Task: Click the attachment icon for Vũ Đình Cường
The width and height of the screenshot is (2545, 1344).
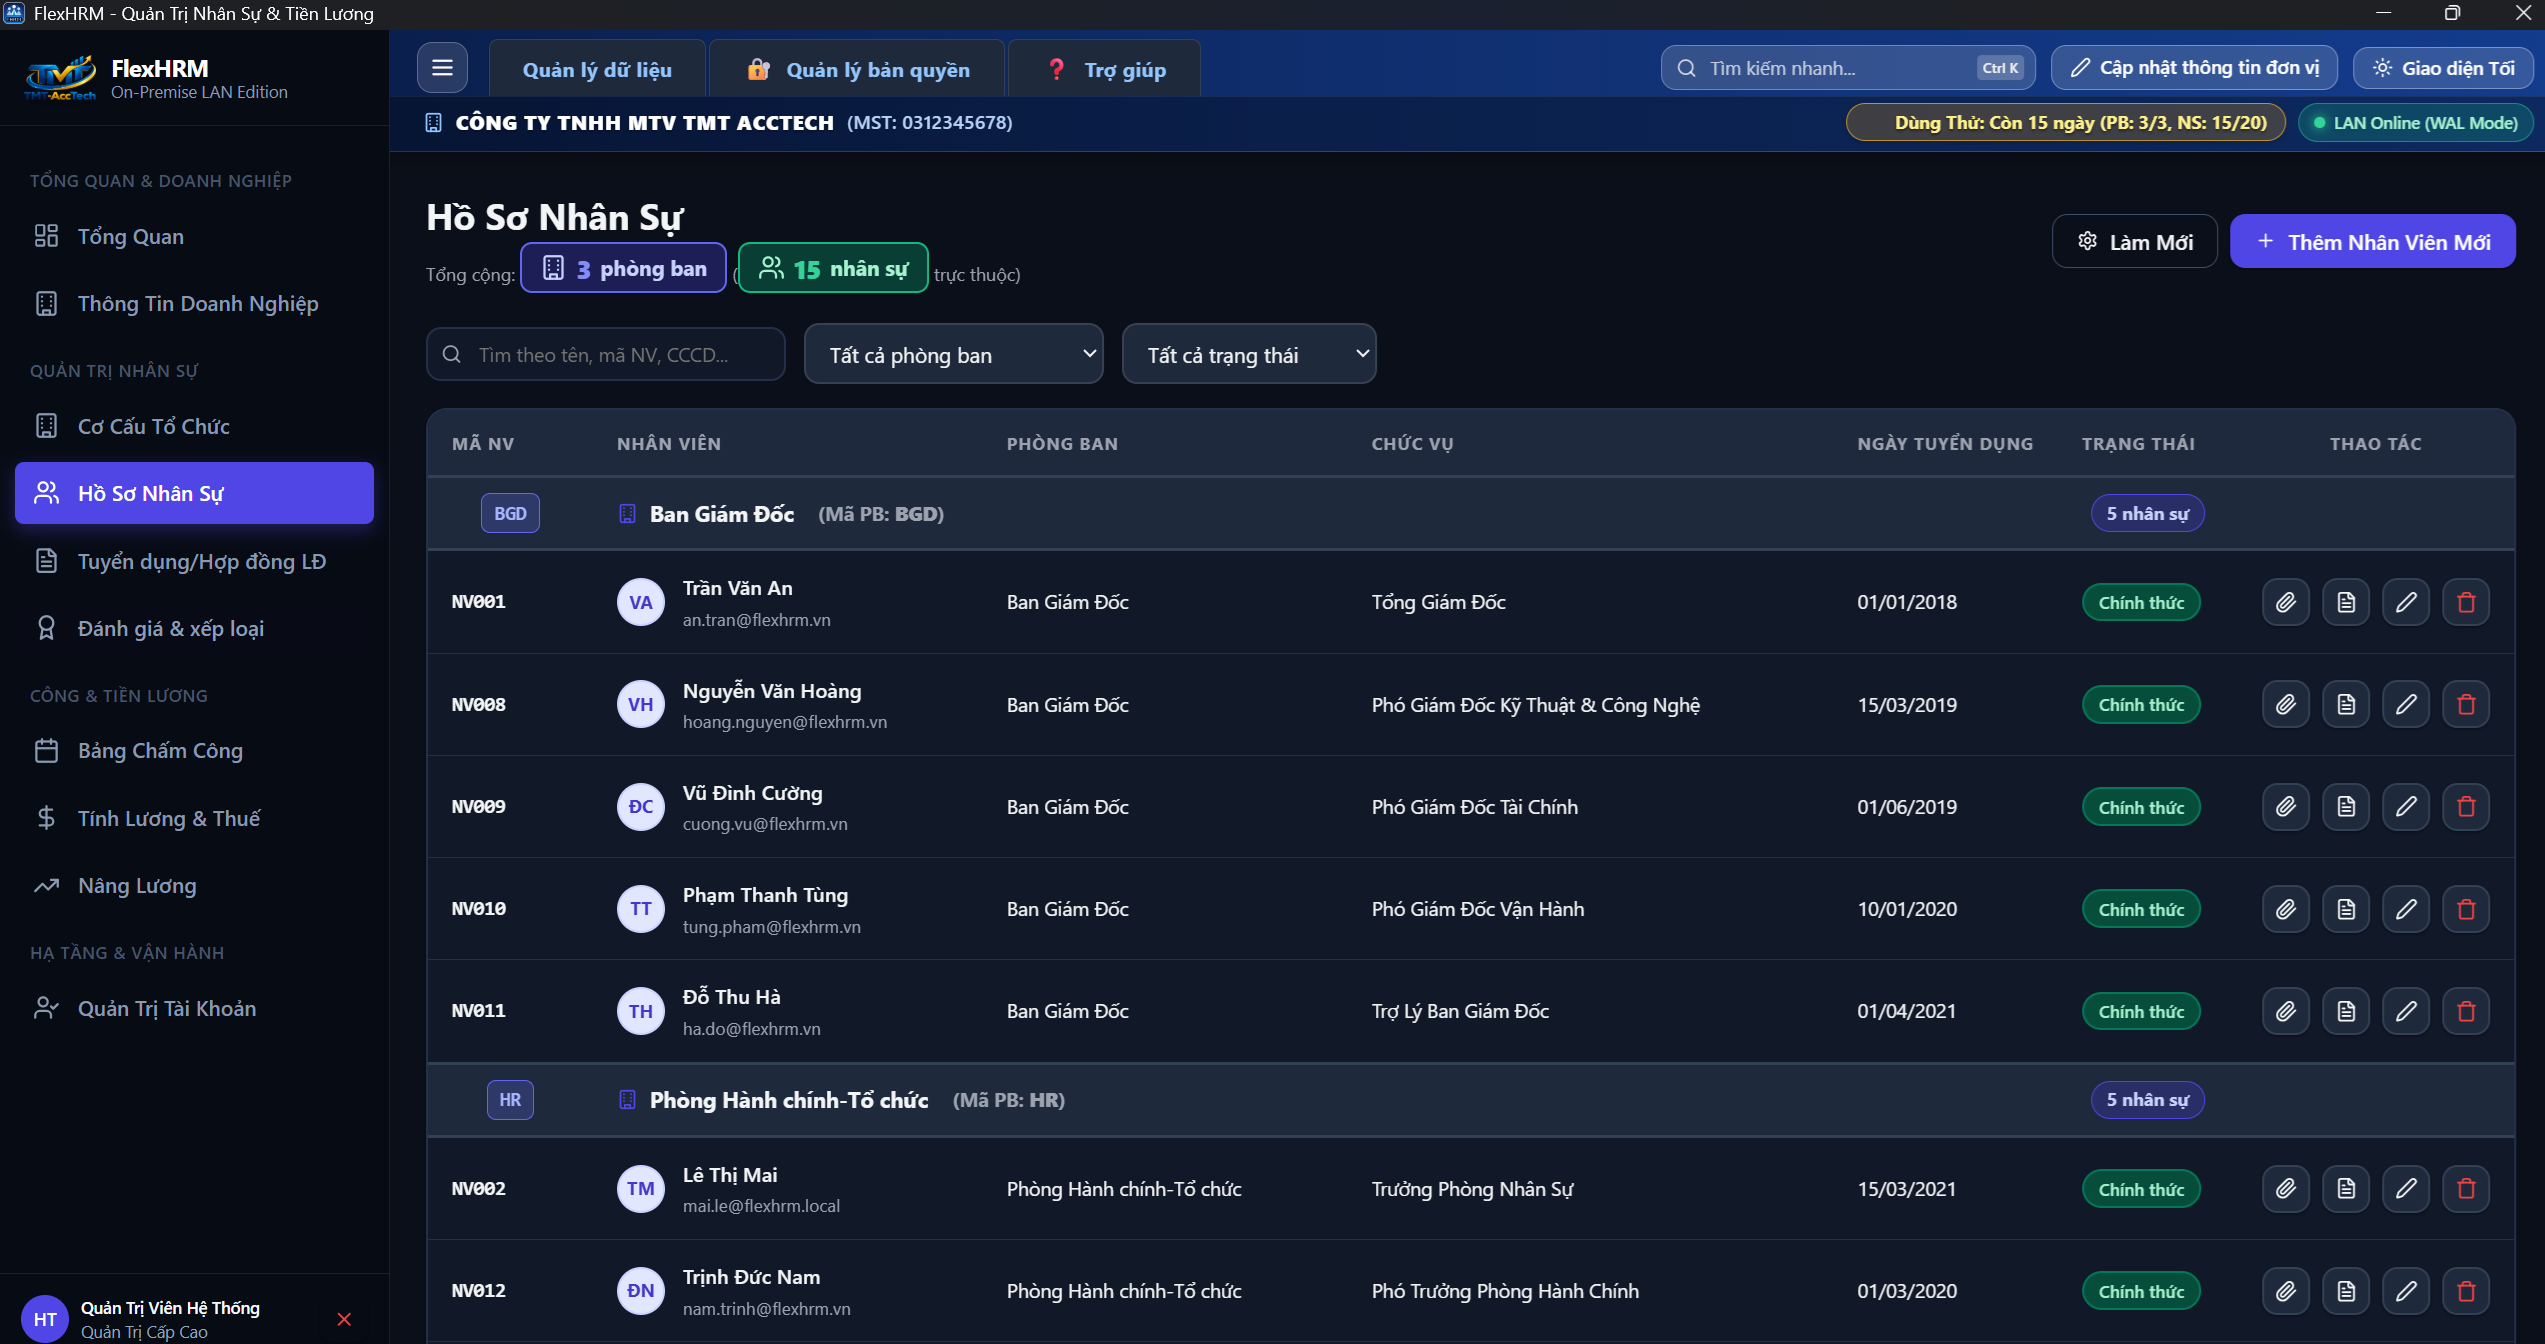Action: pyautogui.click(x=2285, y=806)
